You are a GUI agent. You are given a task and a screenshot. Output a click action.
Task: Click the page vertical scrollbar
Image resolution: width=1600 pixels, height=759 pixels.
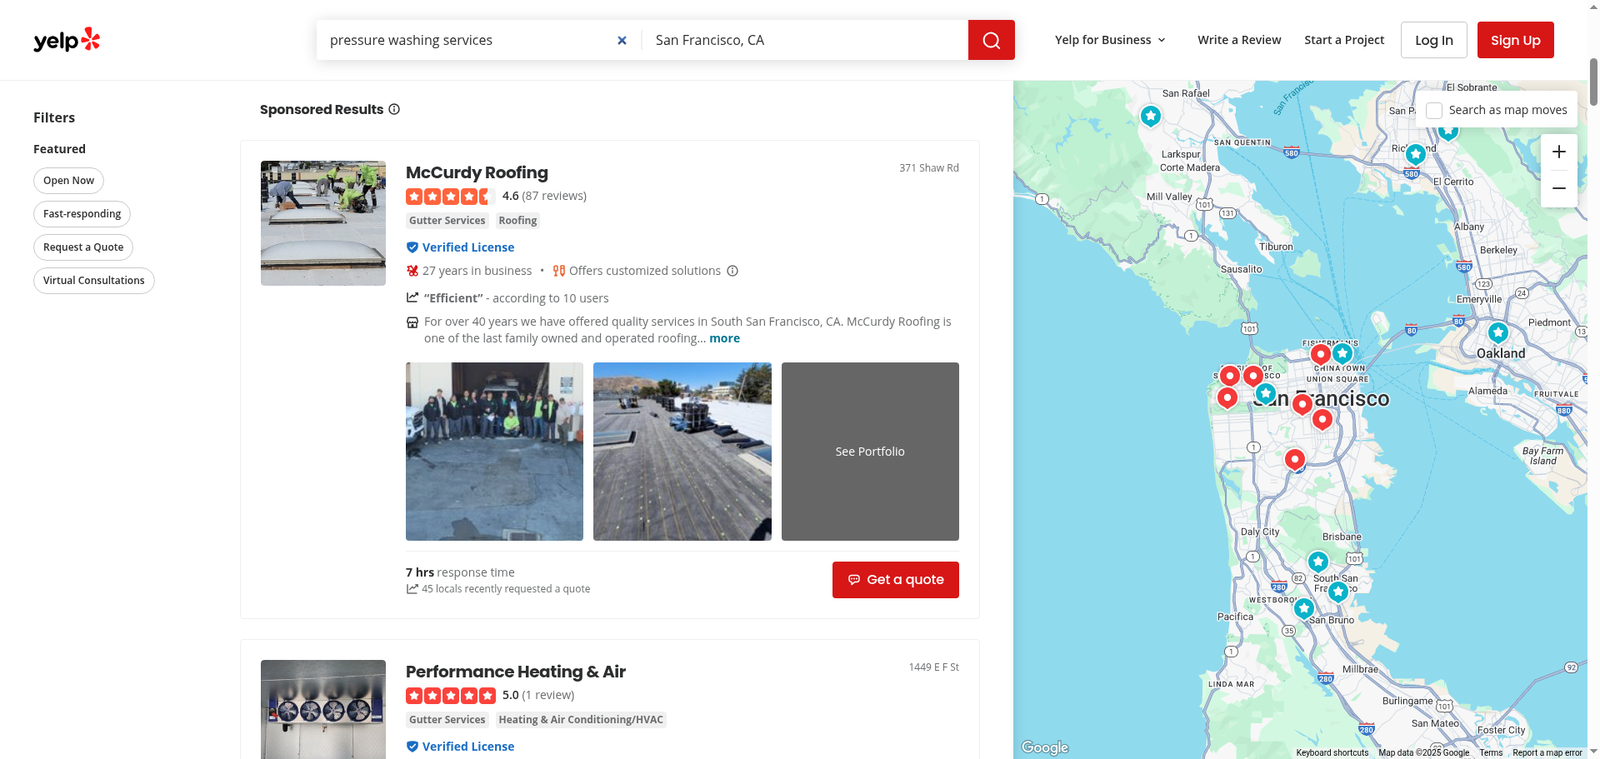[1594, 82]
